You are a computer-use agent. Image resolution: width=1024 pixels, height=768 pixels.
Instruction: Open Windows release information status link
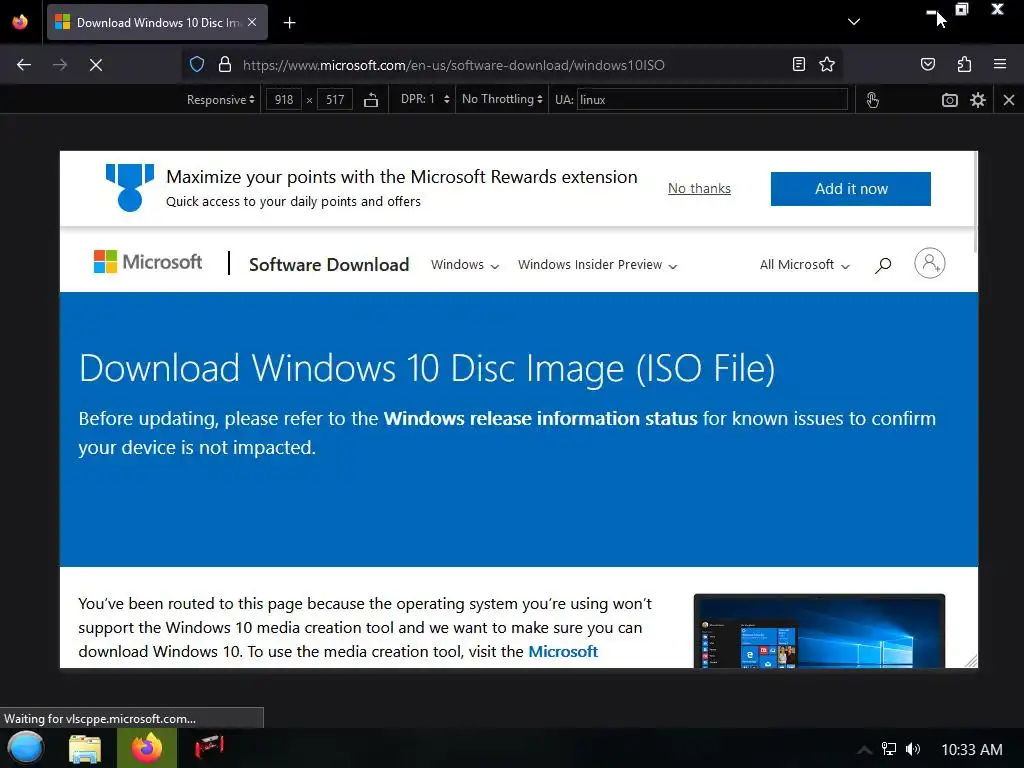click(x=540, y=418)
